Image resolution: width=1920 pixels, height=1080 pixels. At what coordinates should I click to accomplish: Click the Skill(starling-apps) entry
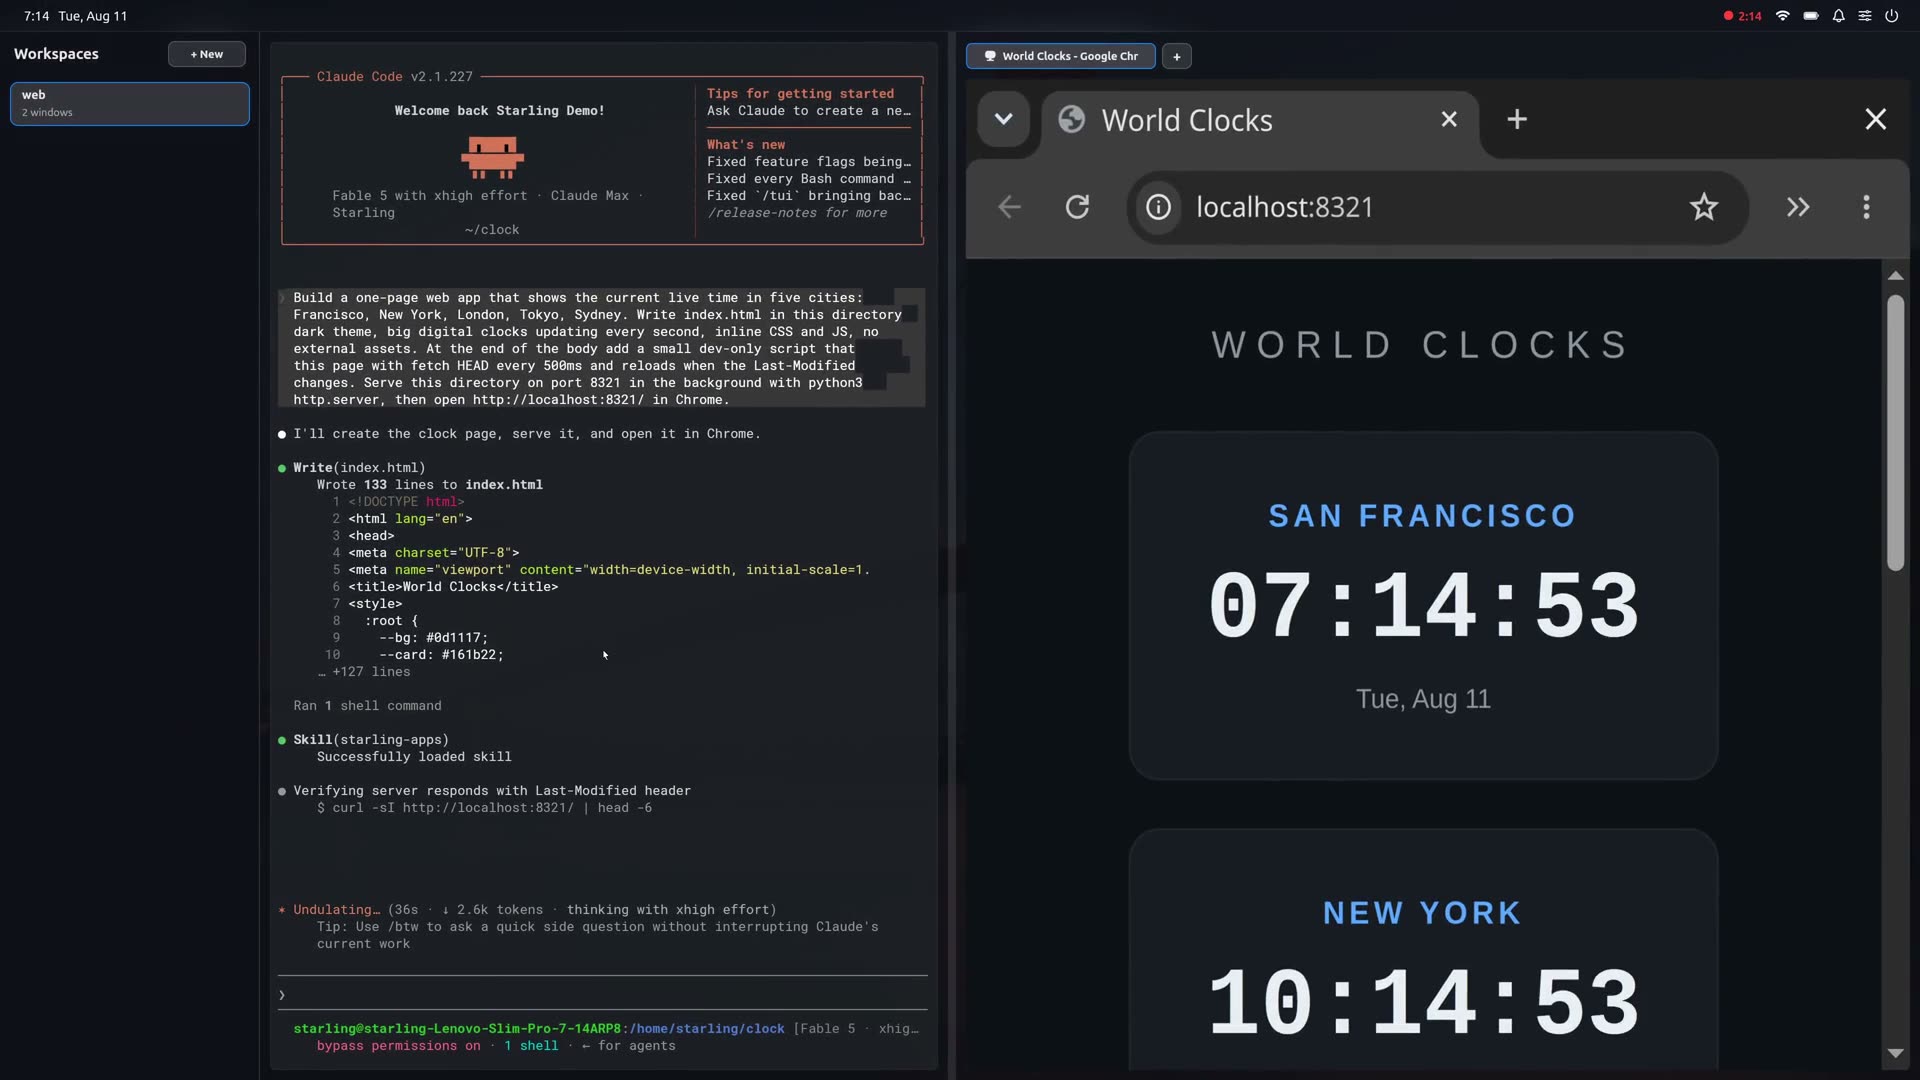371,739
